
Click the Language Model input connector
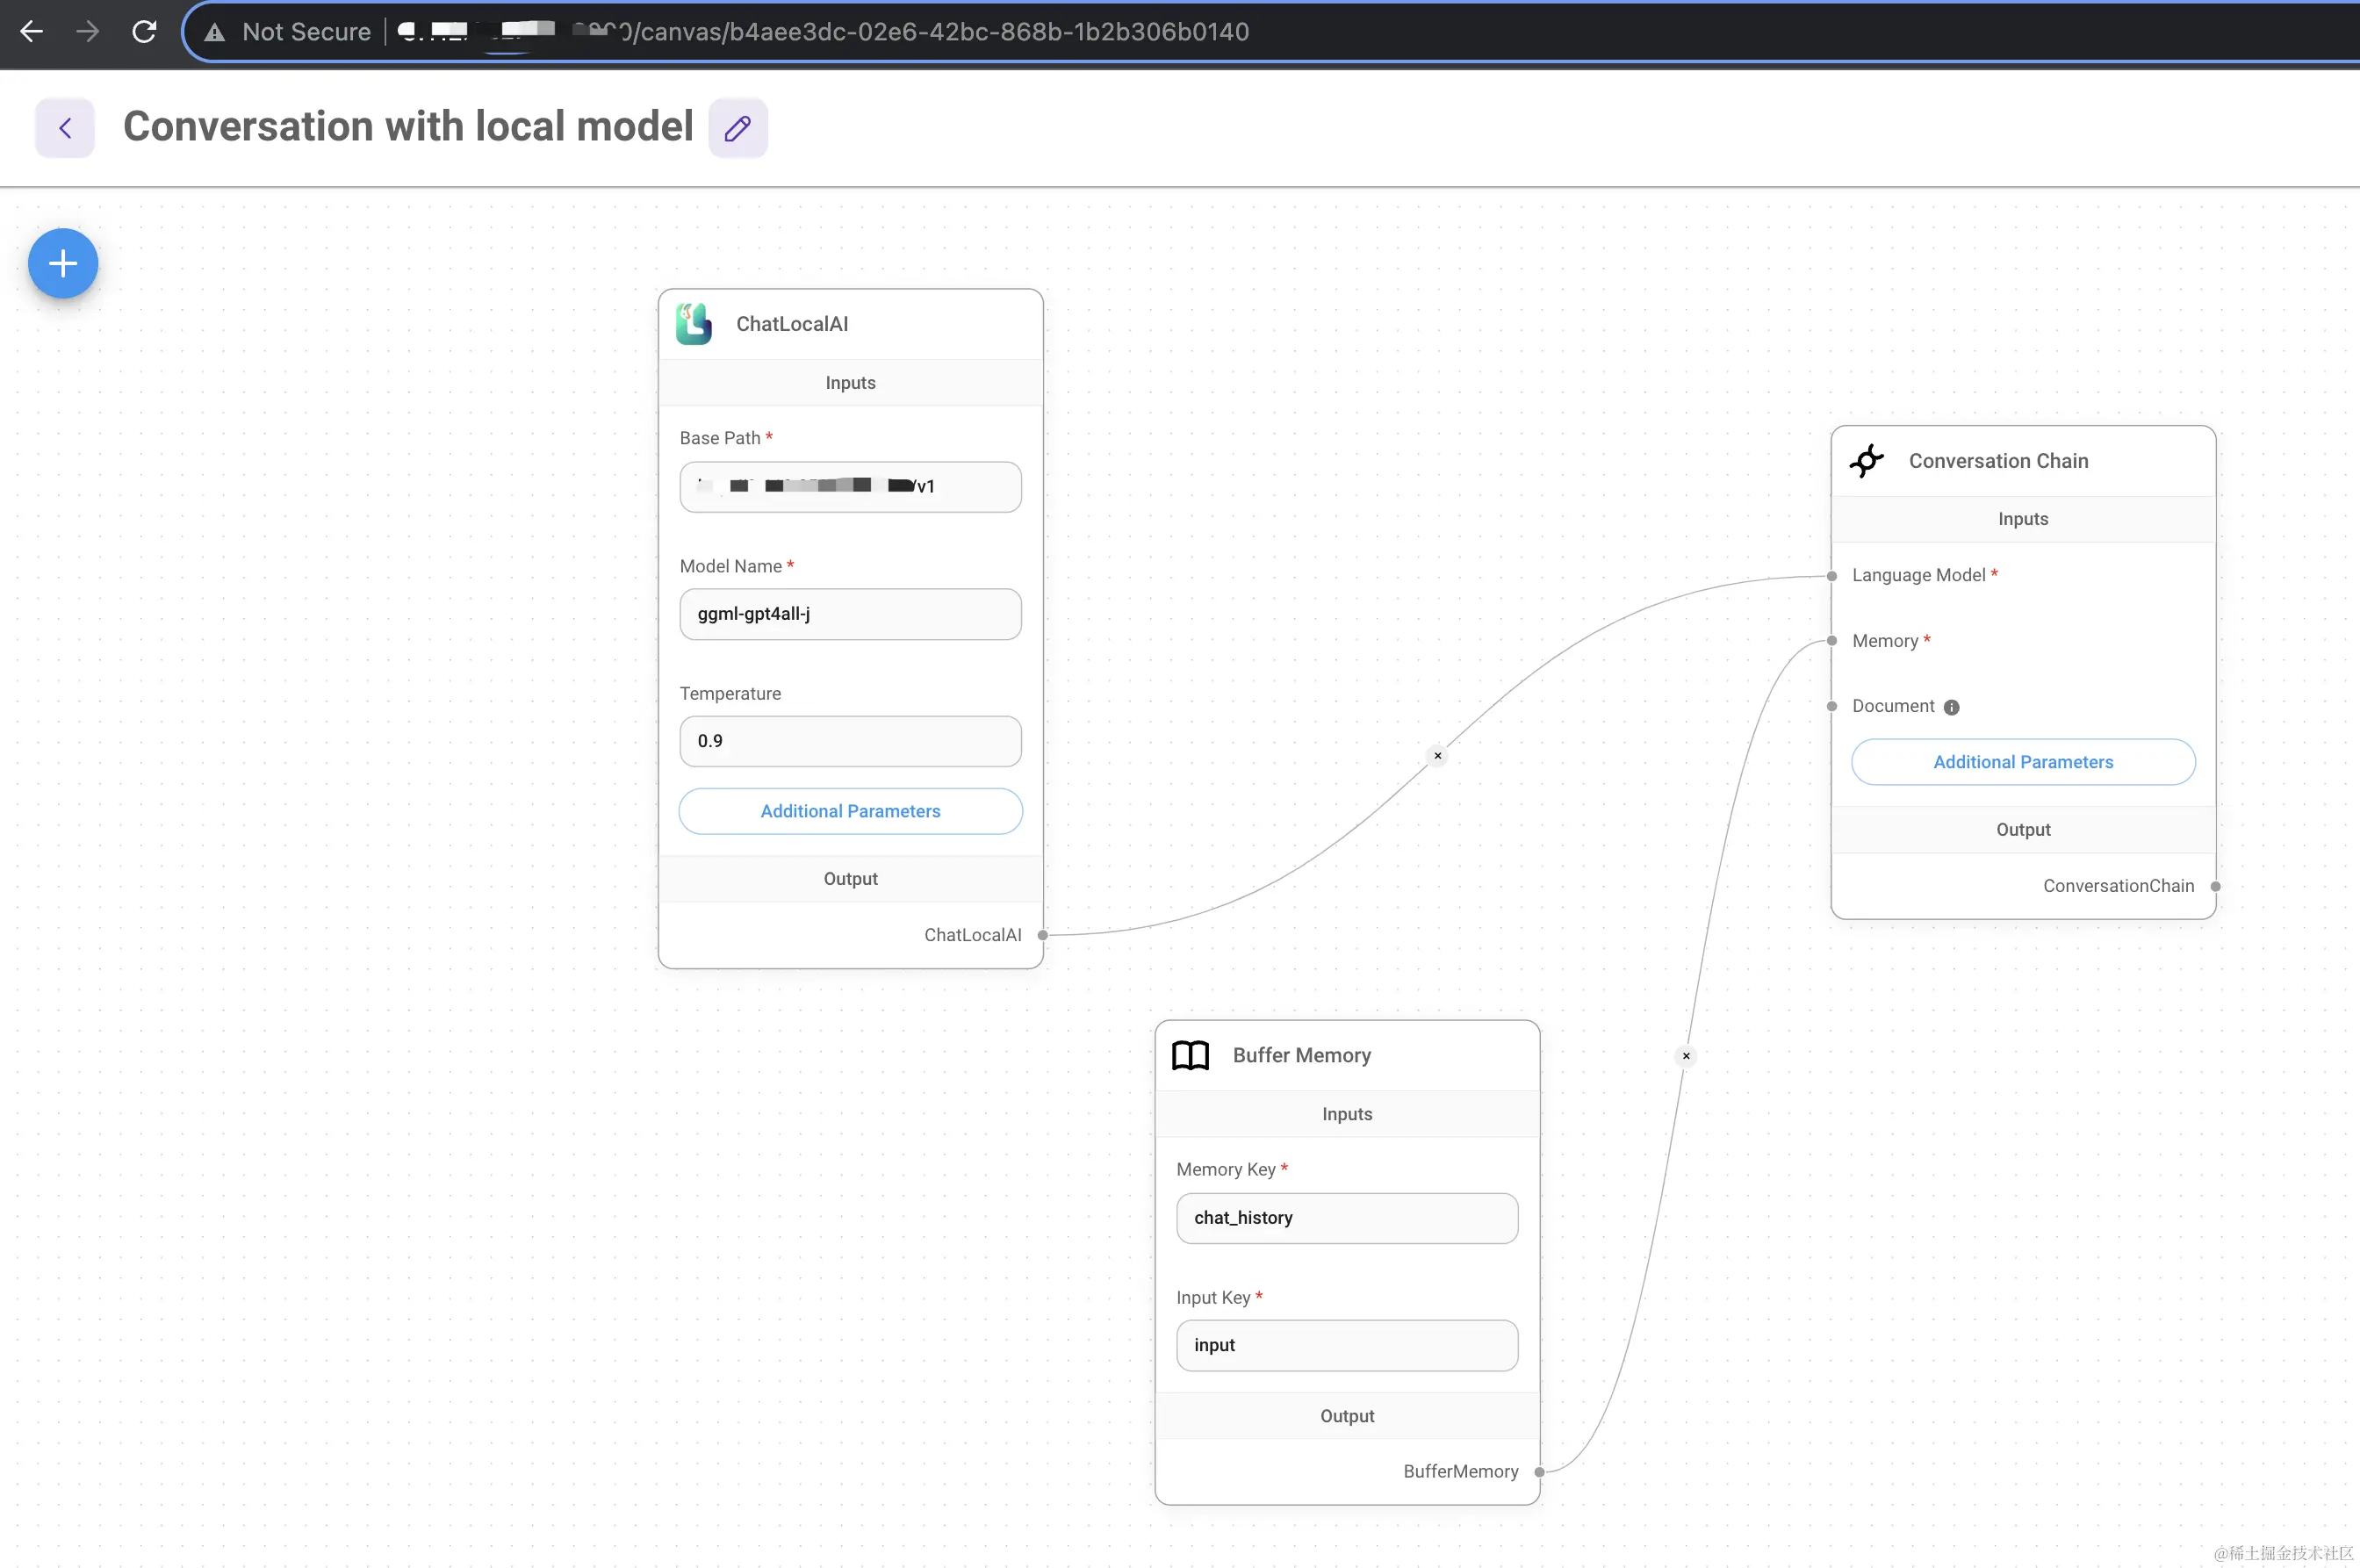[1832, 575]
